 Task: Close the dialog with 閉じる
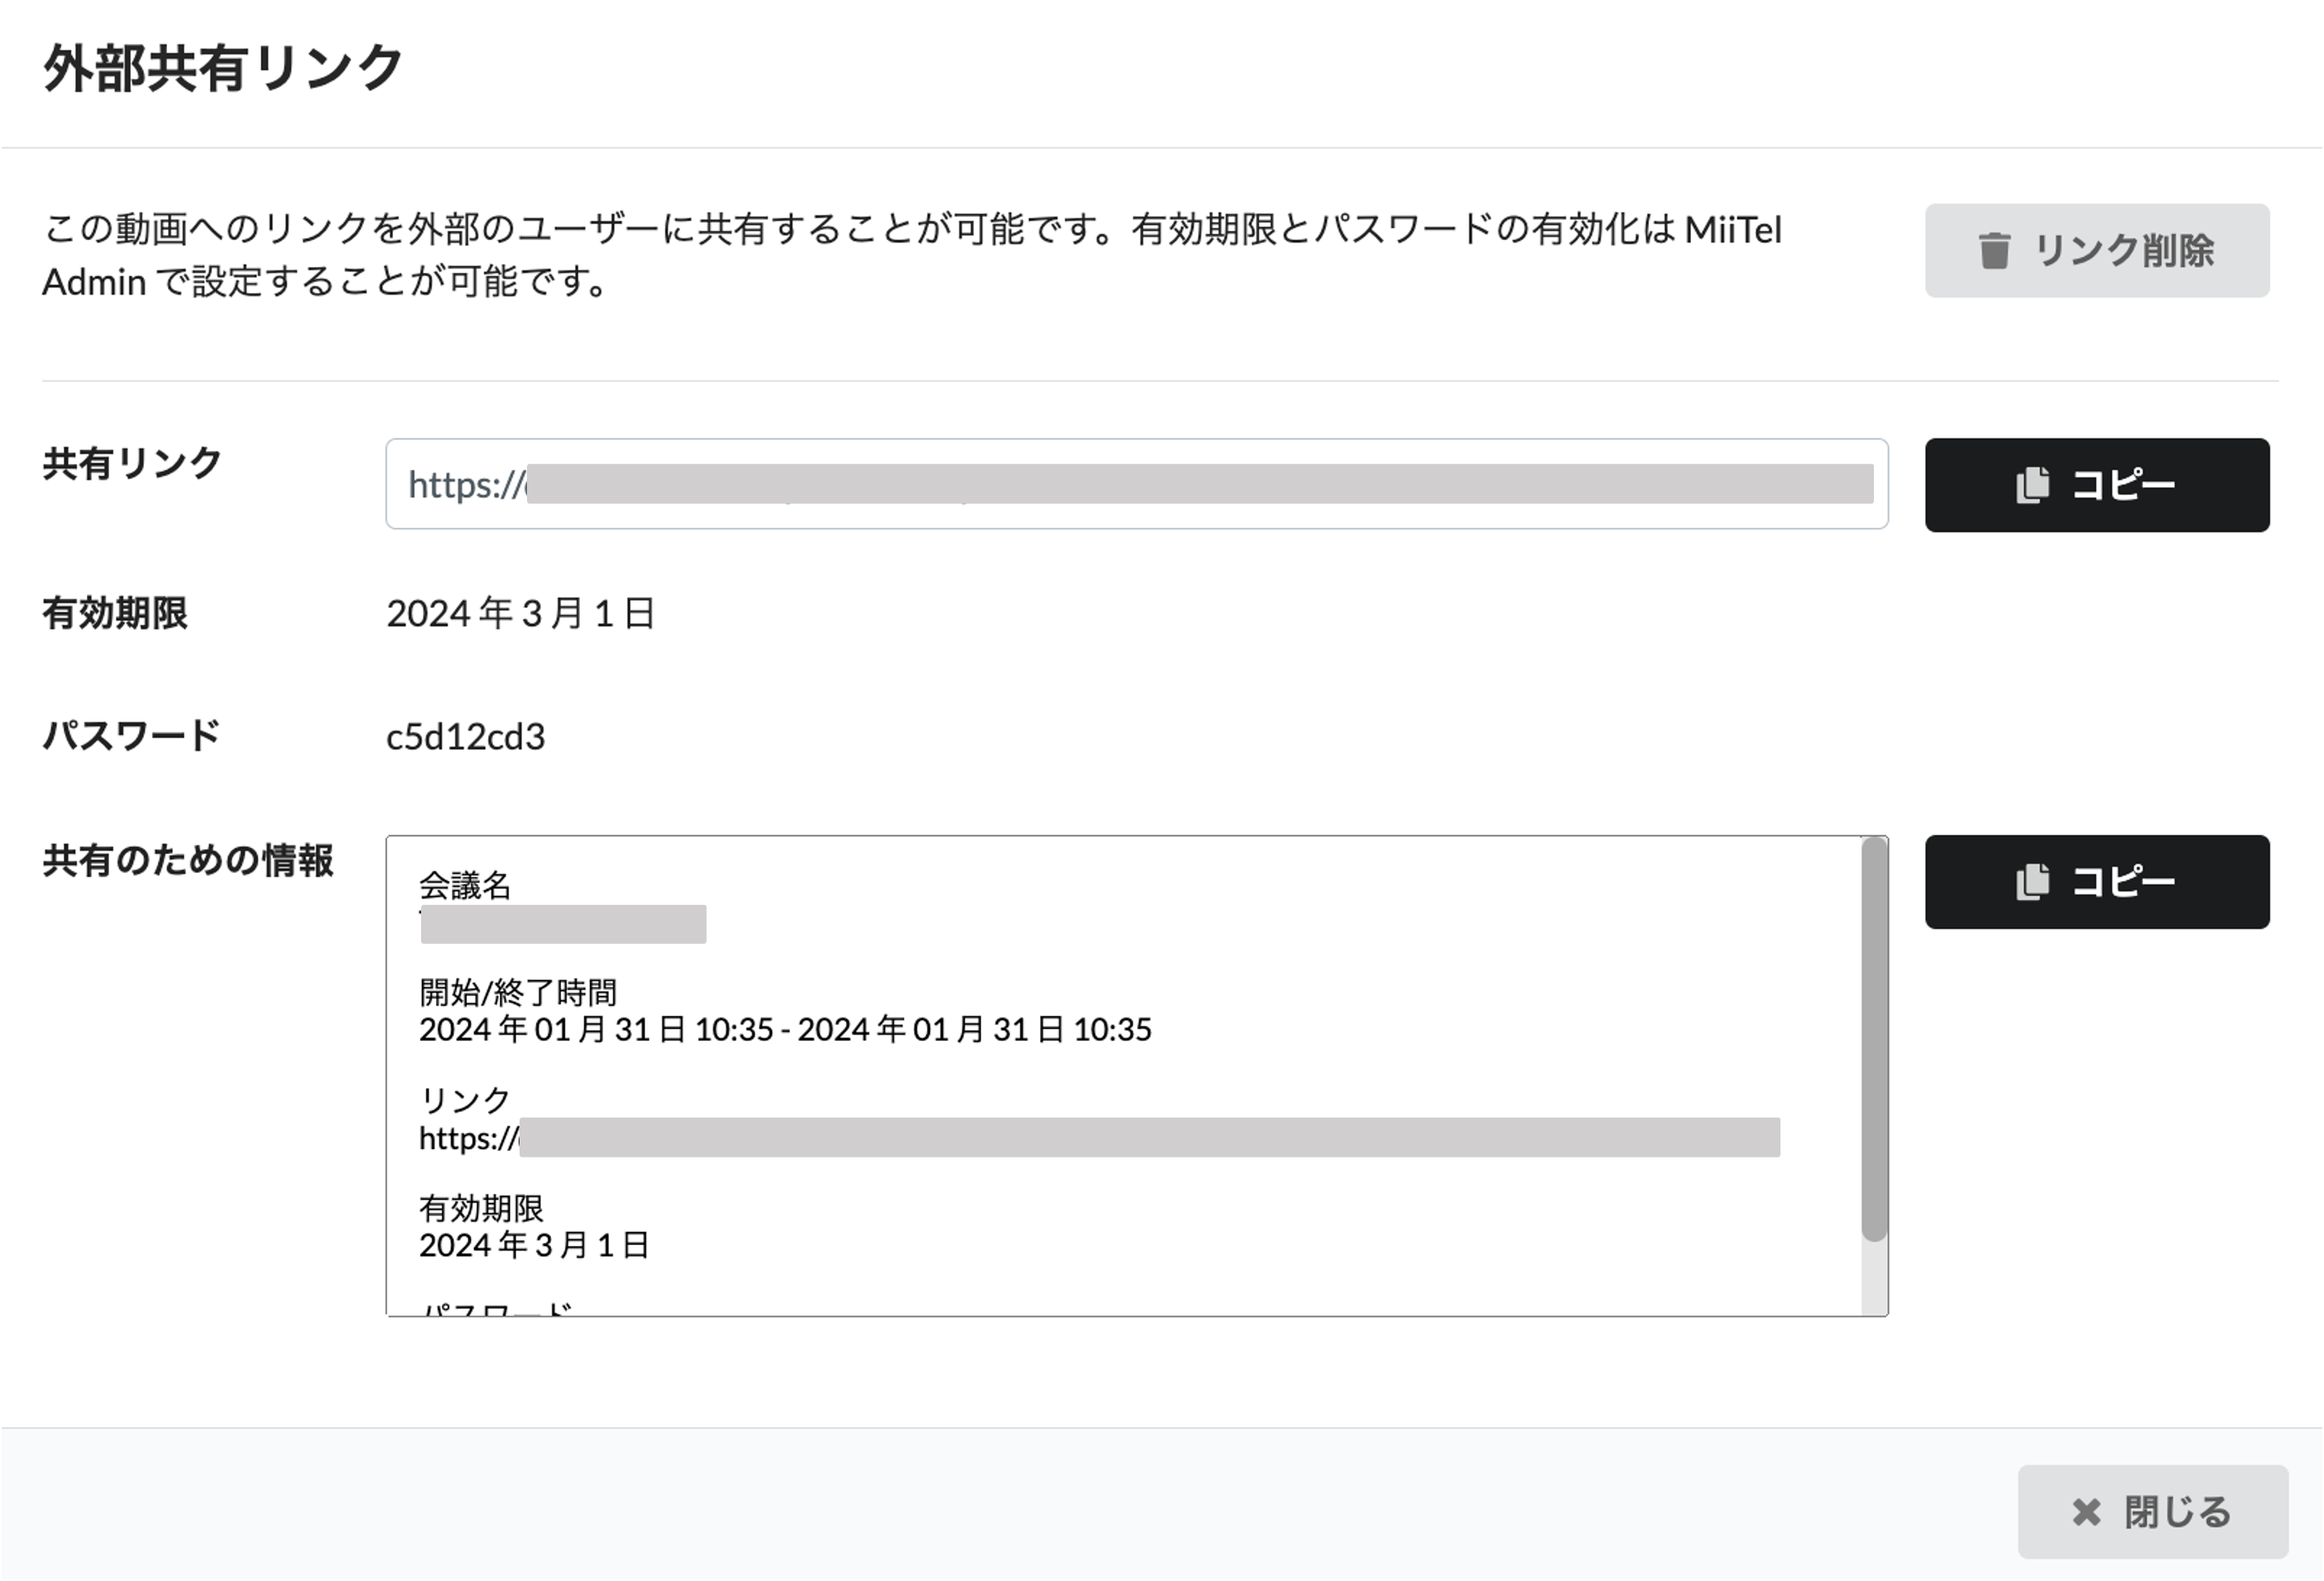2153,1512
